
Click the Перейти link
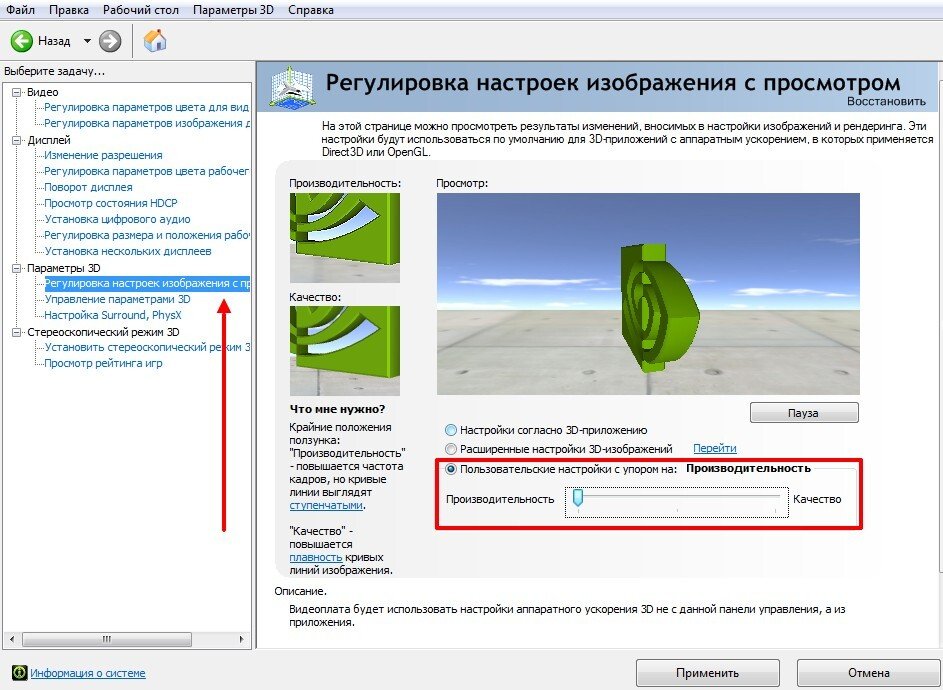[x=714, y=449]
